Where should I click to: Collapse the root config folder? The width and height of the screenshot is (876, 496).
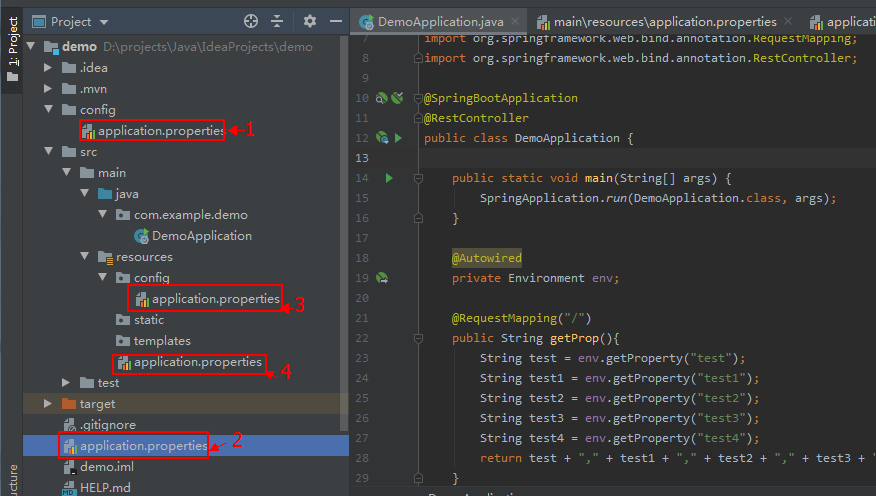point(49,109)
